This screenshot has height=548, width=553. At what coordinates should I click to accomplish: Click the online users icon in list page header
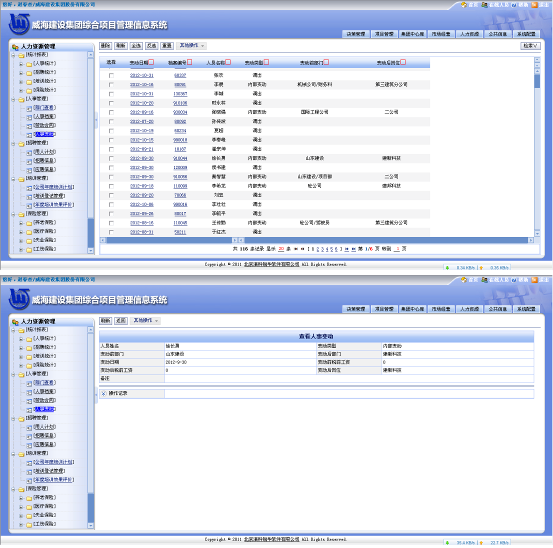(484, 5)
